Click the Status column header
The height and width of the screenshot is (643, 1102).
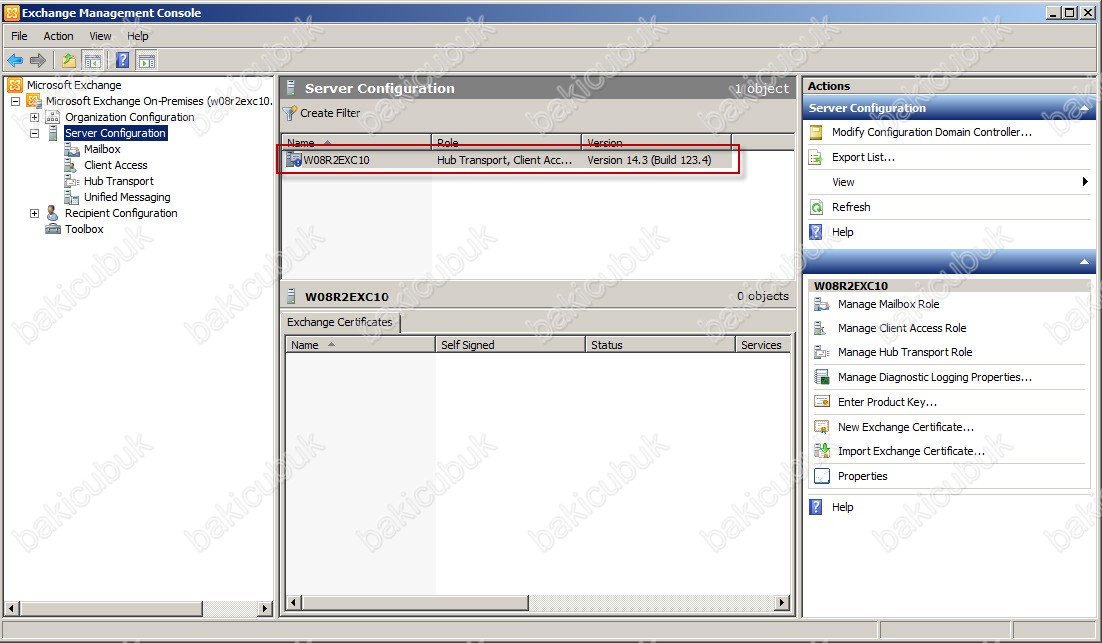click(x=661, y=345)
